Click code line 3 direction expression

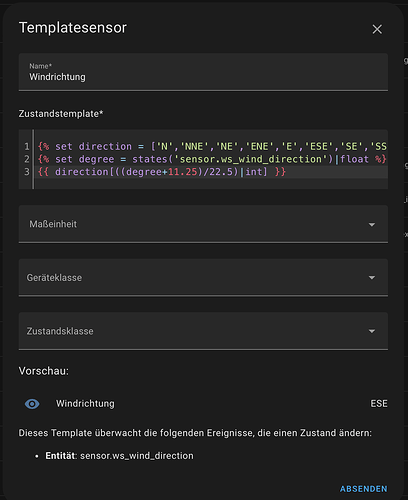tap(162, 172)
